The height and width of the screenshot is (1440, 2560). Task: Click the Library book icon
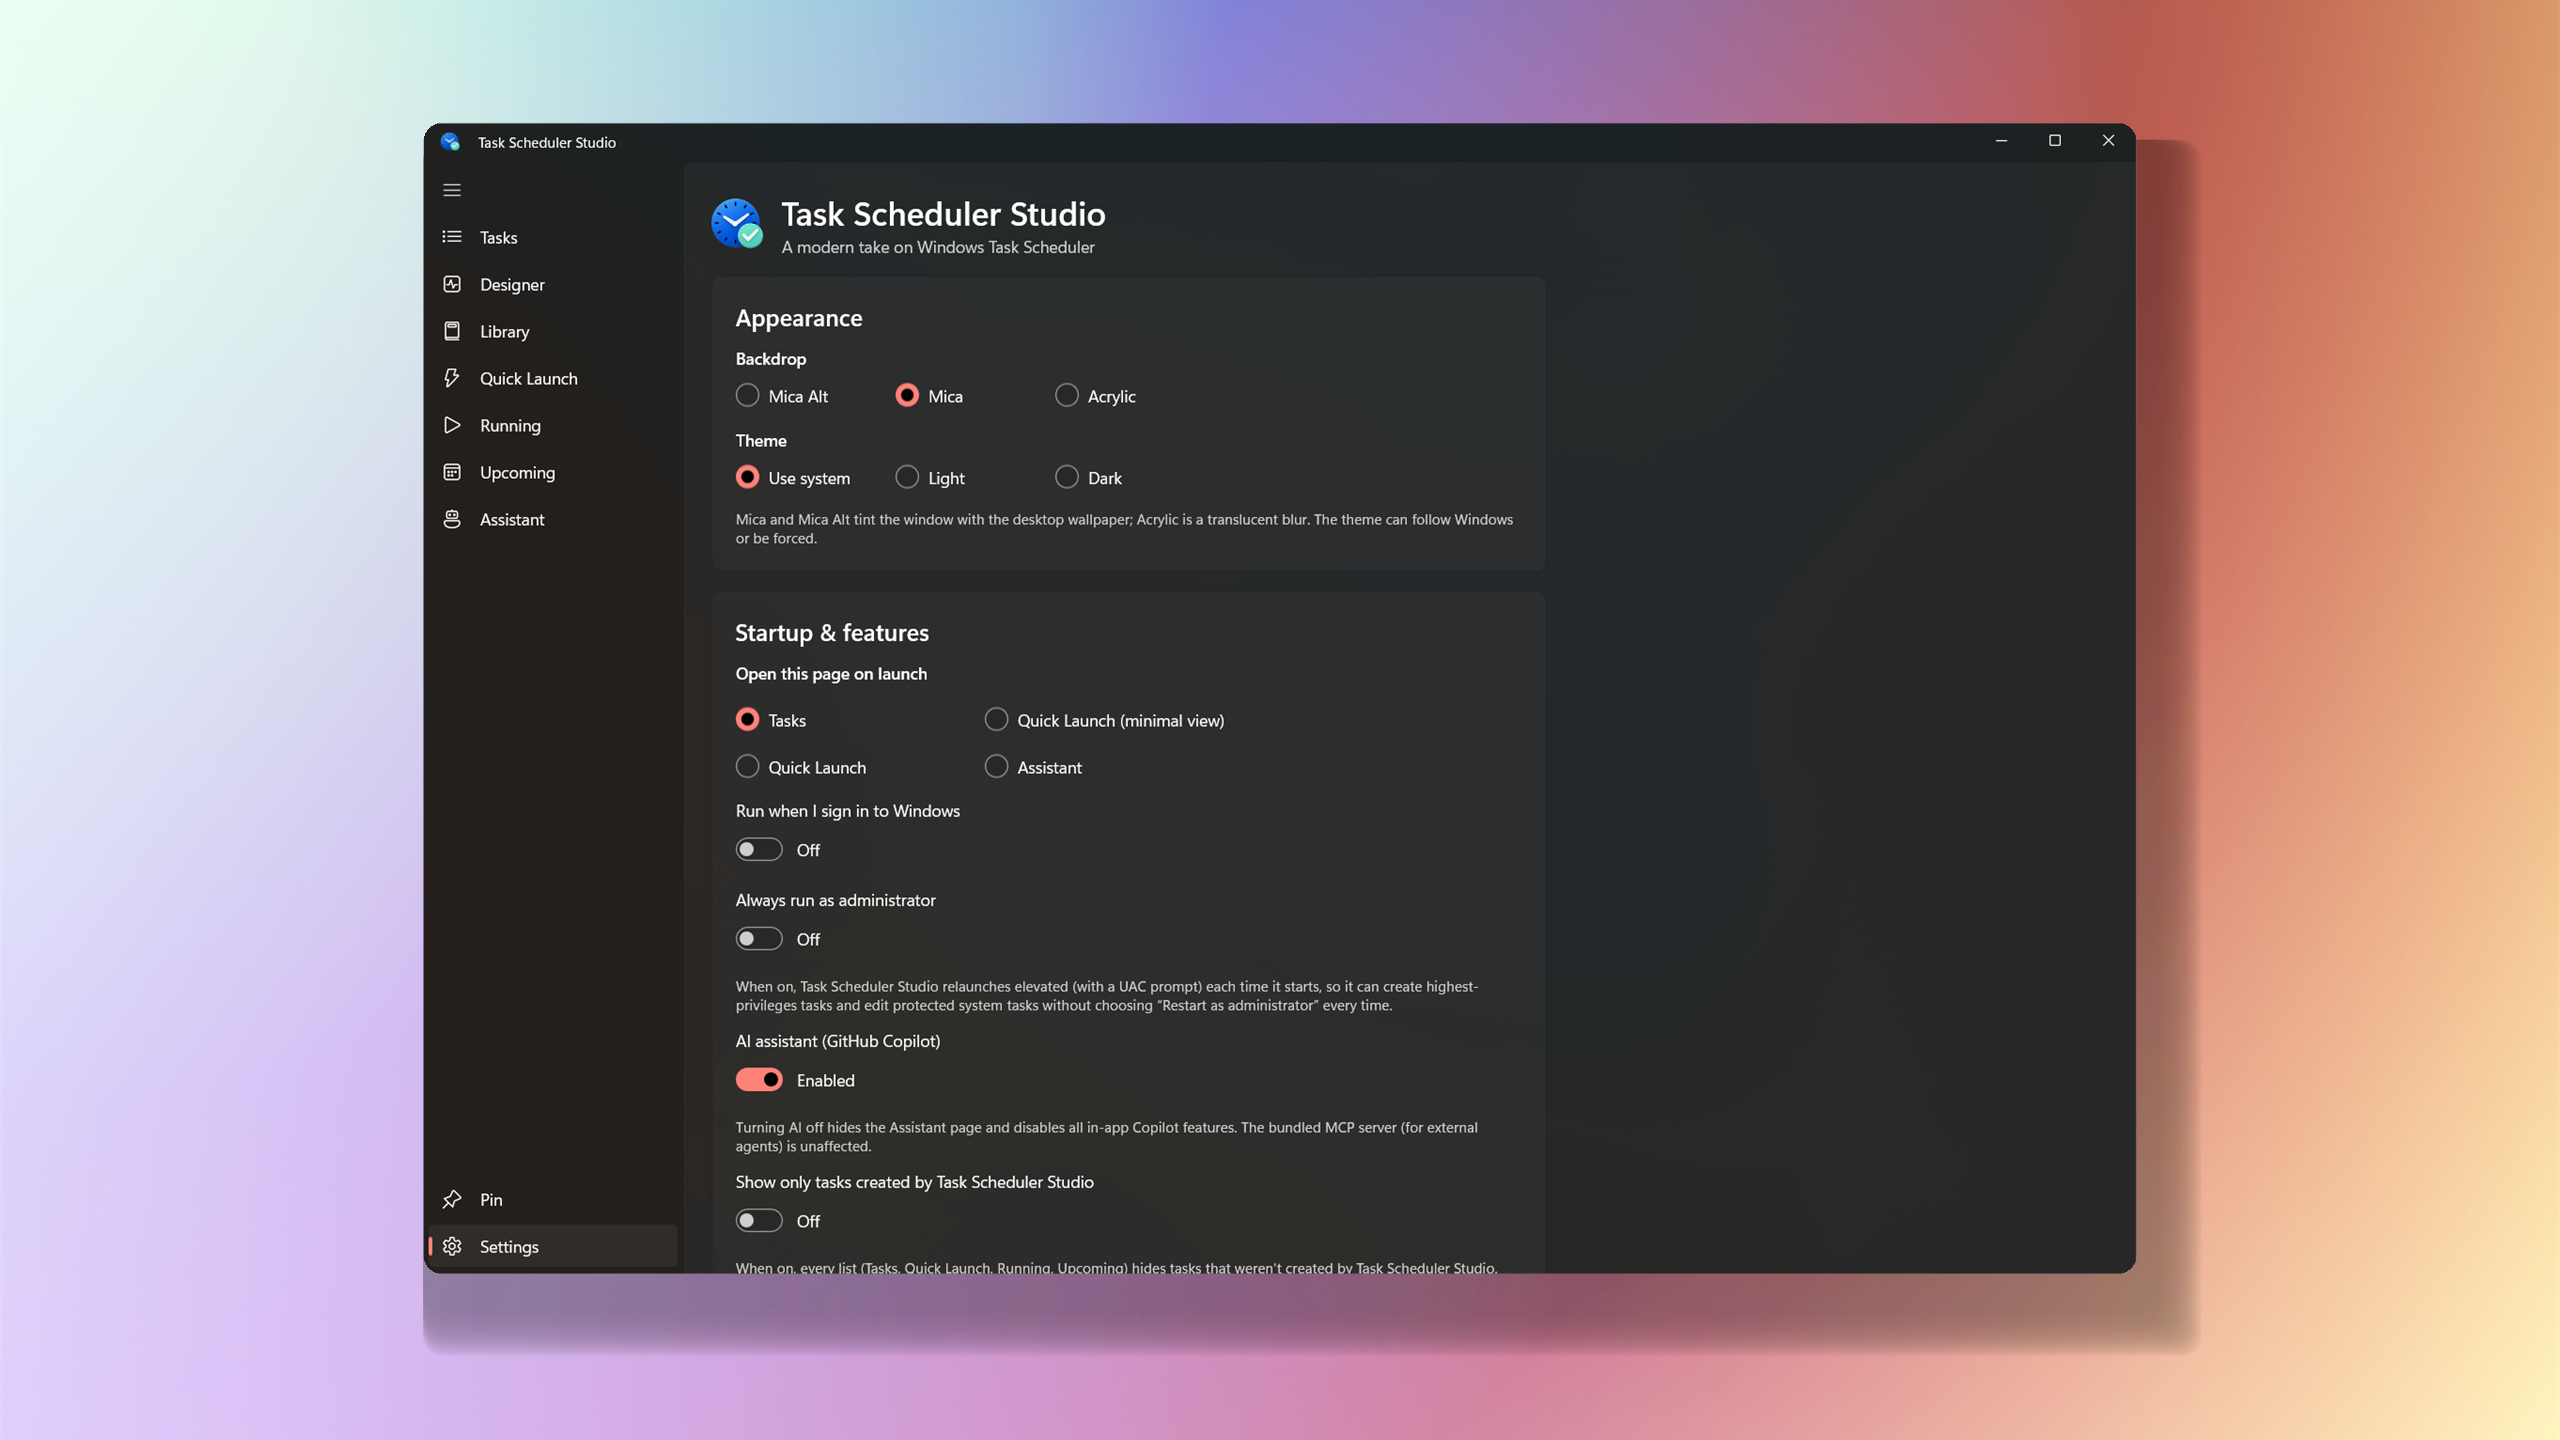[452, 331]
